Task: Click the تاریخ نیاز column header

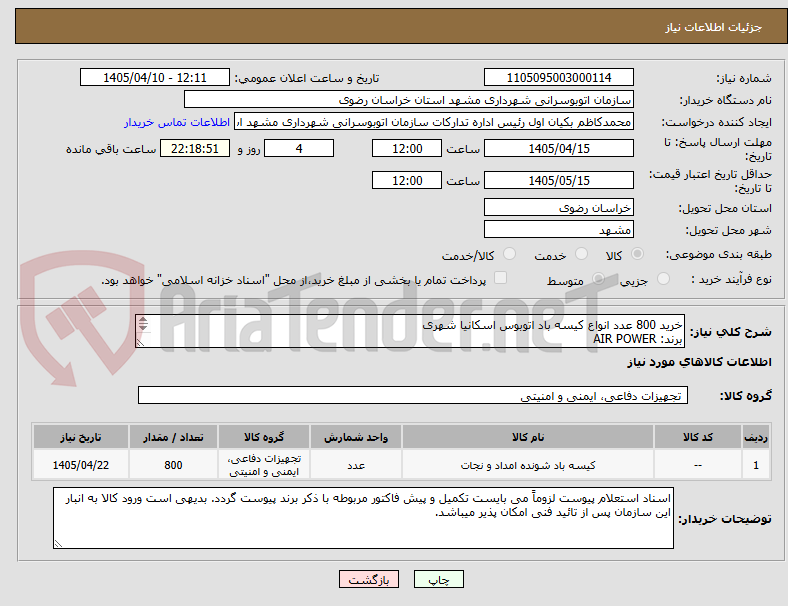Action: click(x=81, y=437)
